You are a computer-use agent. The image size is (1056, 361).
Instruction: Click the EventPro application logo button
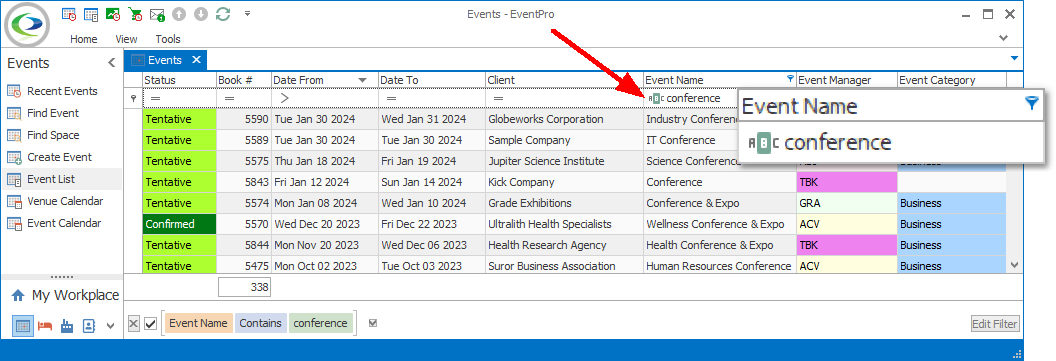(x=28, y=25)
